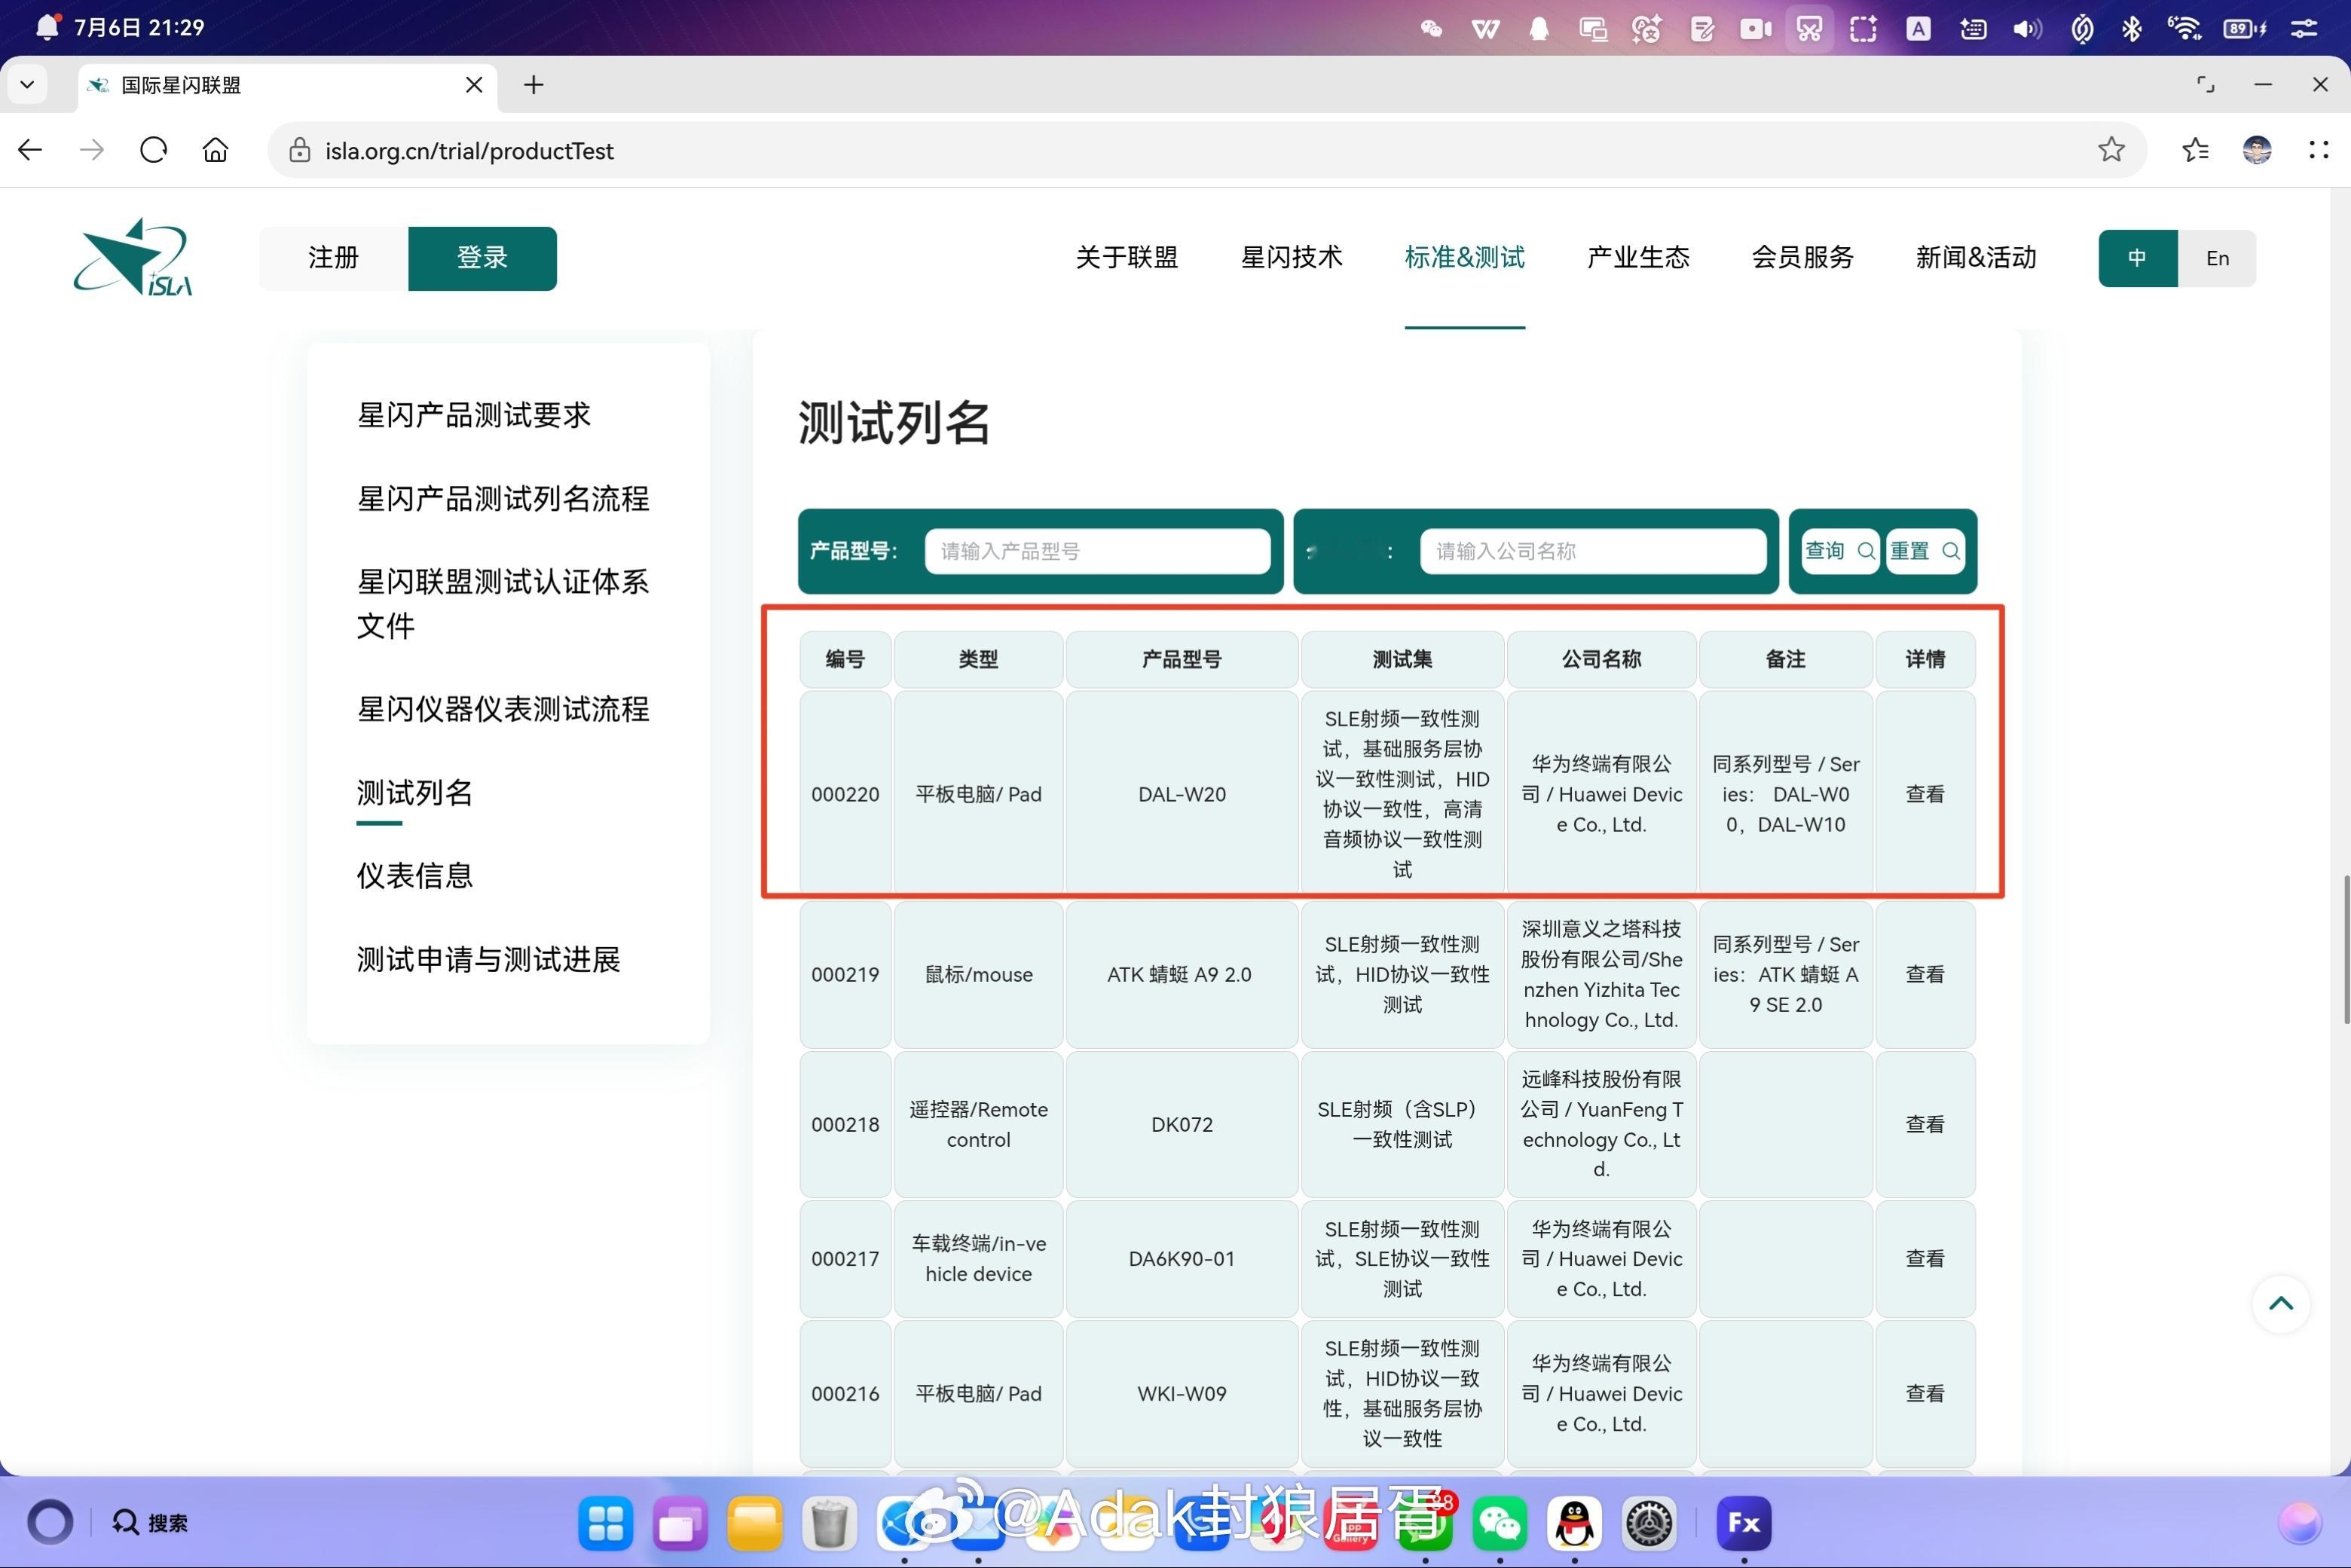The width and height of the screenshot is (2351, 1568).
Task: Open the volume control in status bar
Action: point(2027,29)
